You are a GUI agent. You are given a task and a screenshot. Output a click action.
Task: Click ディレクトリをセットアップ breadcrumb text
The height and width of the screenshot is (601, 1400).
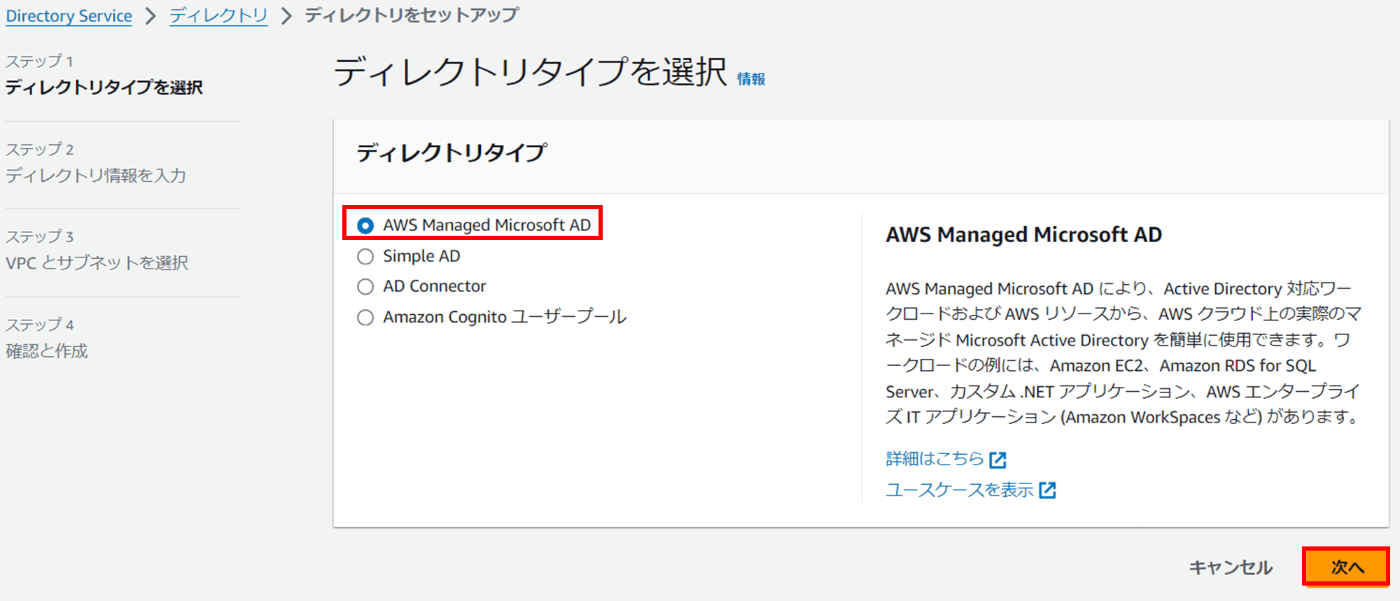click(x=411, y=16)
